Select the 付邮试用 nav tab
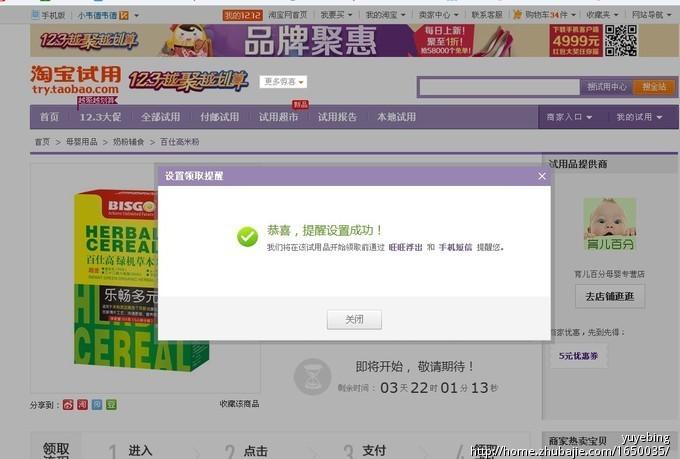Screen dimensions: 680x459 pyautogui.click(x=219, y=117)
